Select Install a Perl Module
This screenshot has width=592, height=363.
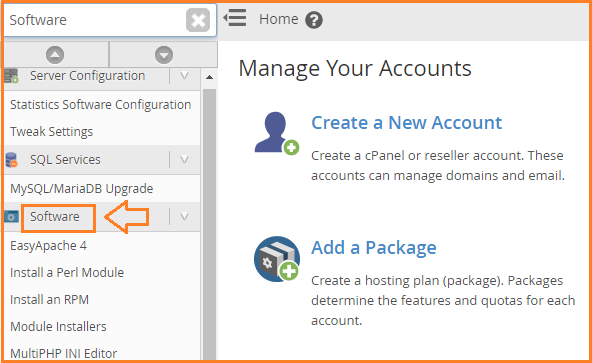[x=67, y=273]
